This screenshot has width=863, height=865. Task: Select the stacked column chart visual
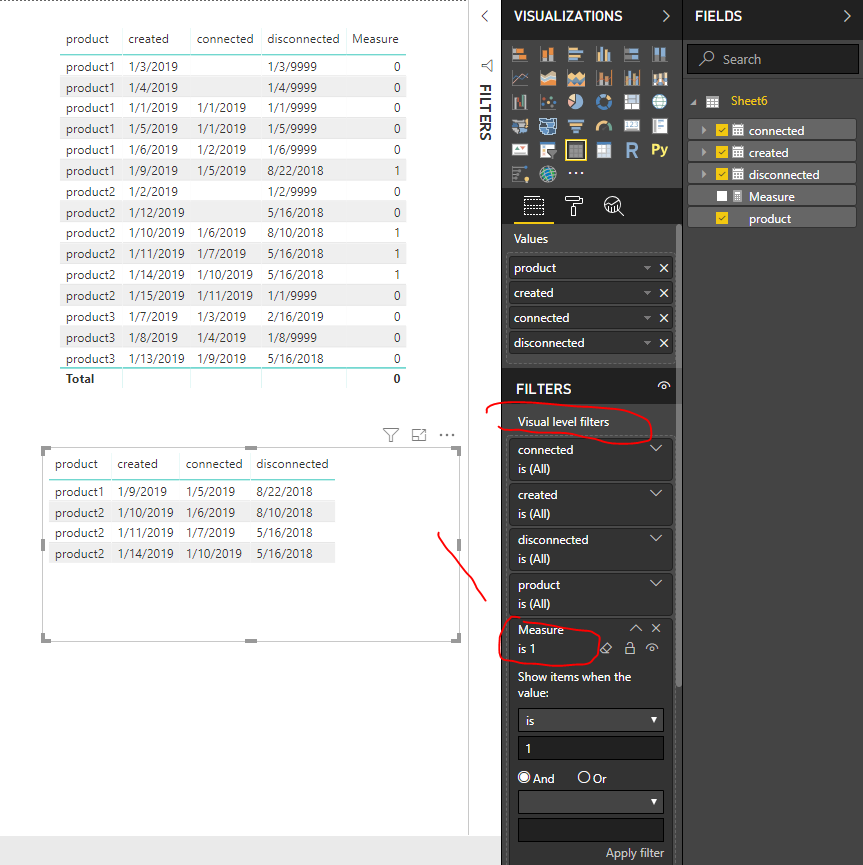[548, 54]
